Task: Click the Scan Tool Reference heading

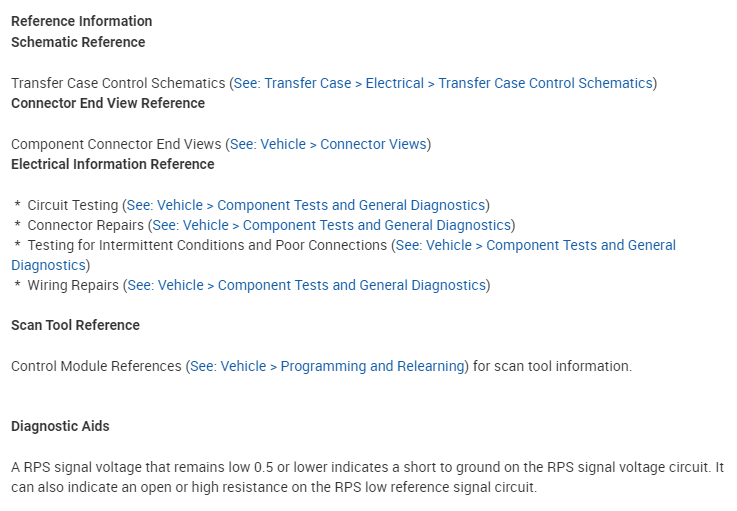Action: tap(75, 325)
